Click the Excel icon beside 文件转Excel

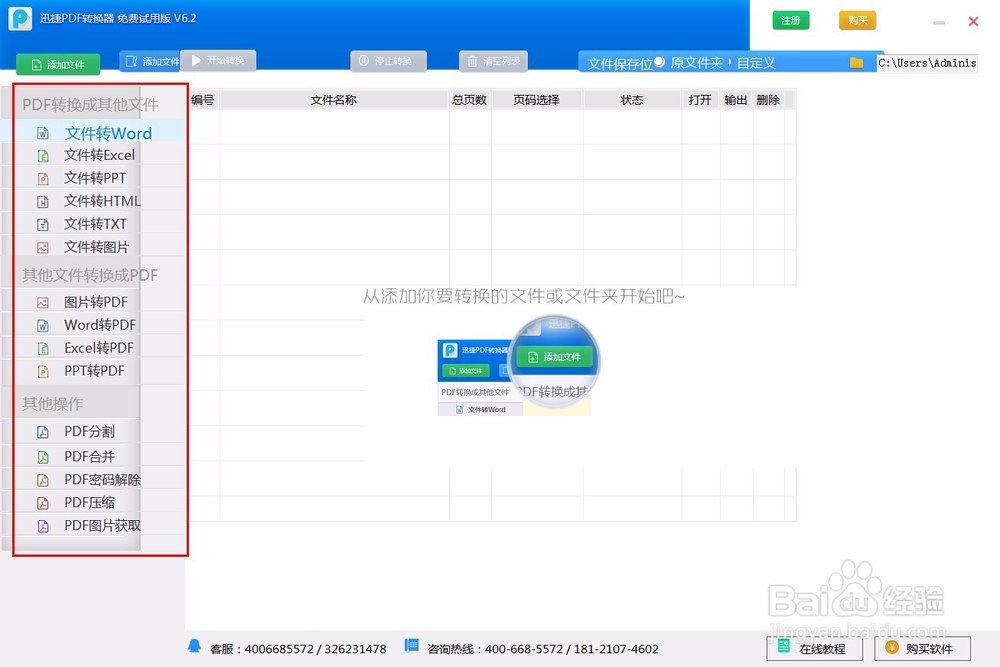point(43,156)
